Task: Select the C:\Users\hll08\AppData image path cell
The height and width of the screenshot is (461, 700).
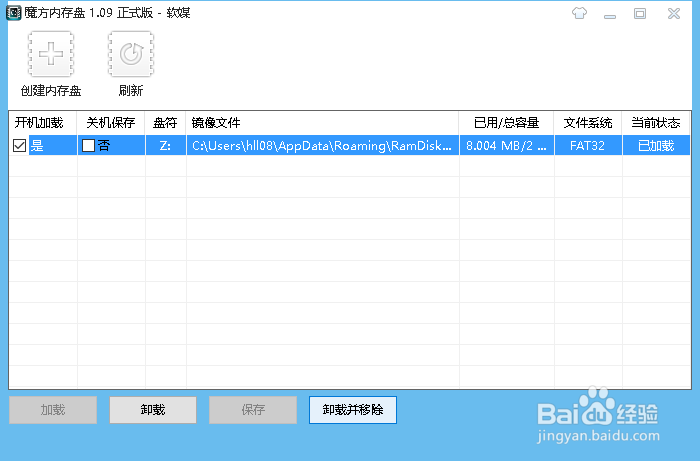Action: click(323, 145)
